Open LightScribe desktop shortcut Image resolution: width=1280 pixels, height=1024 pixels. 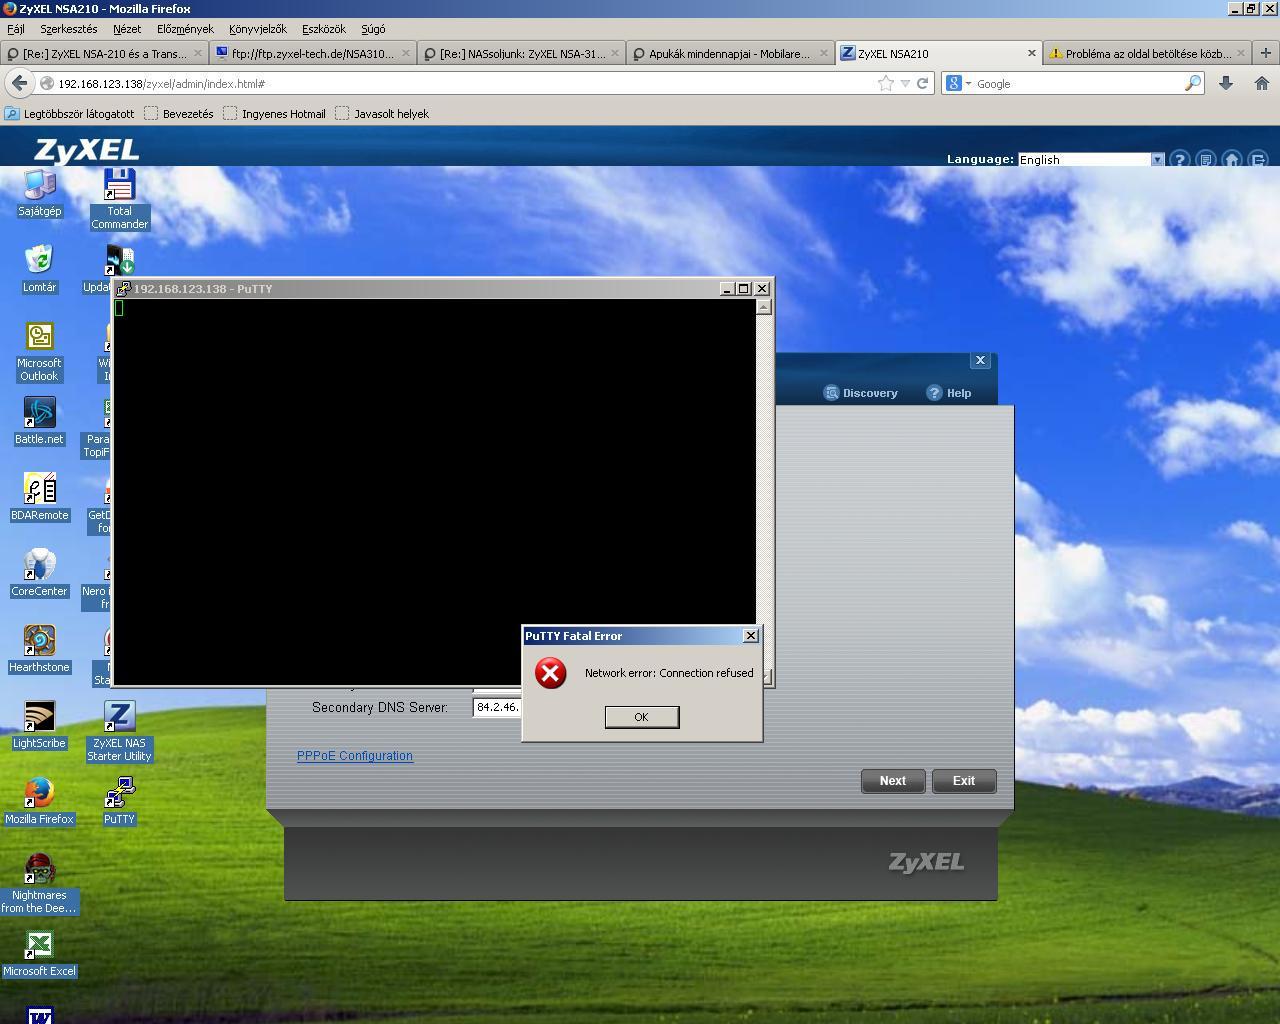[39, 725]
